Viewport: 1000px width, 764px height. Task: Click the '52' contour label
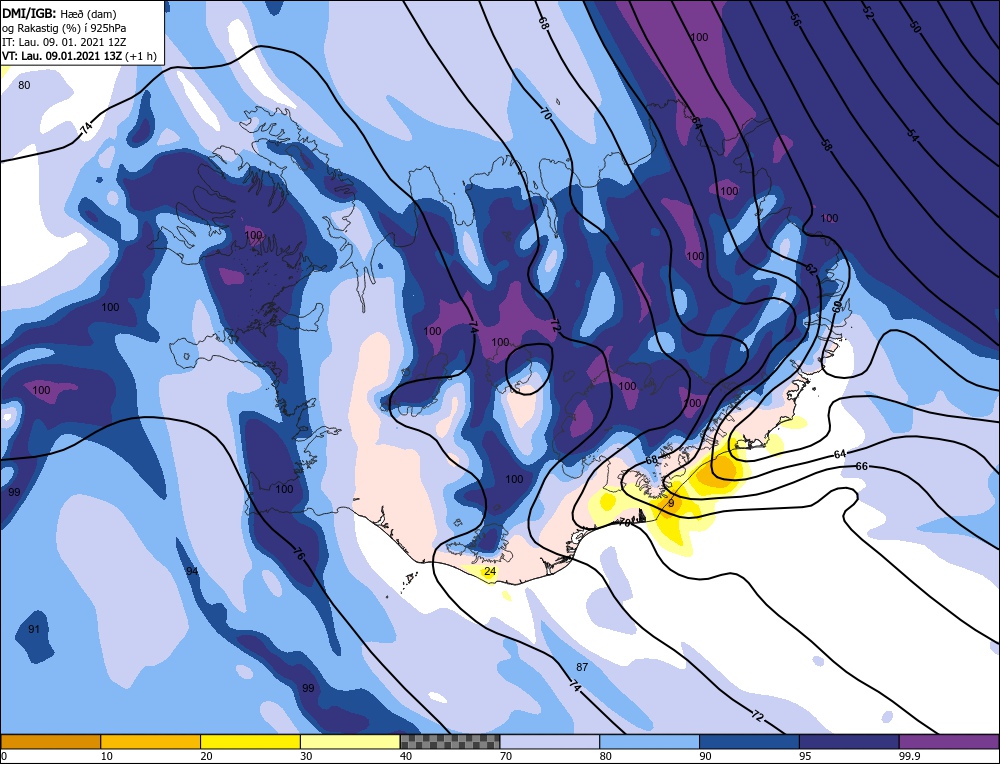(x=868, y=13)
